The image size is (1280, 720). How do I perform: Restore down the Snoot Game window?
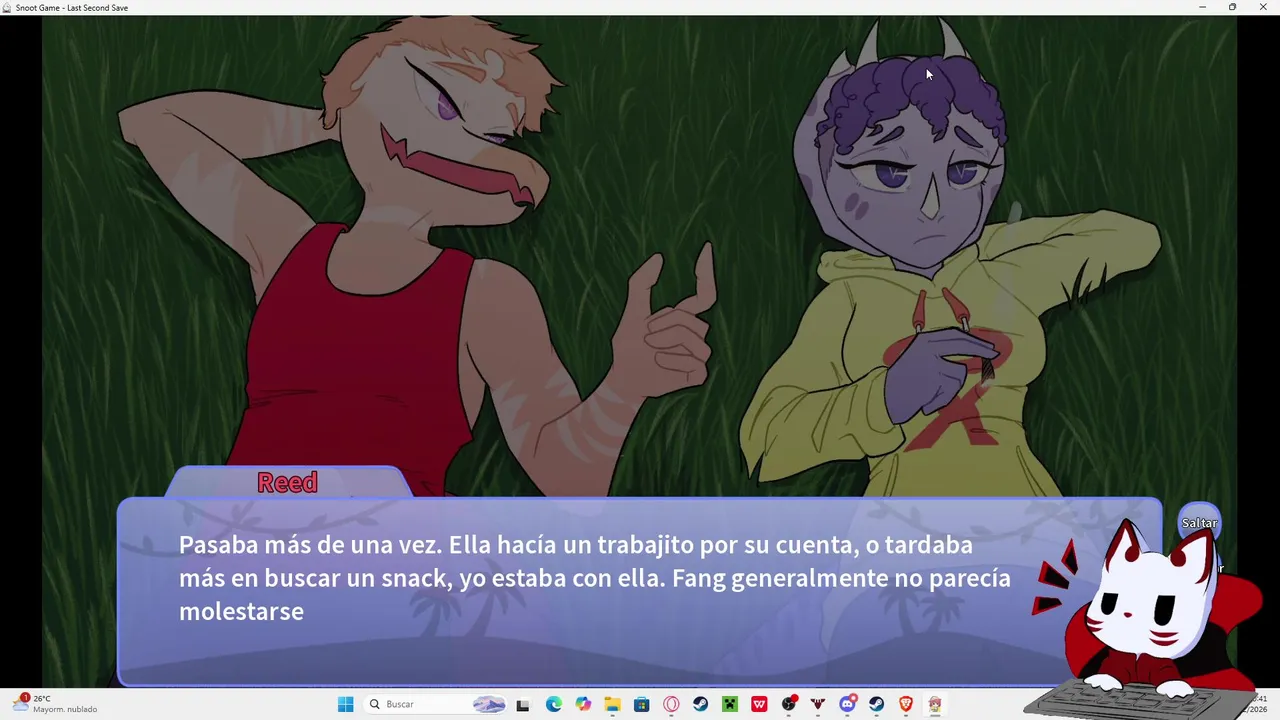(1232, 7)
